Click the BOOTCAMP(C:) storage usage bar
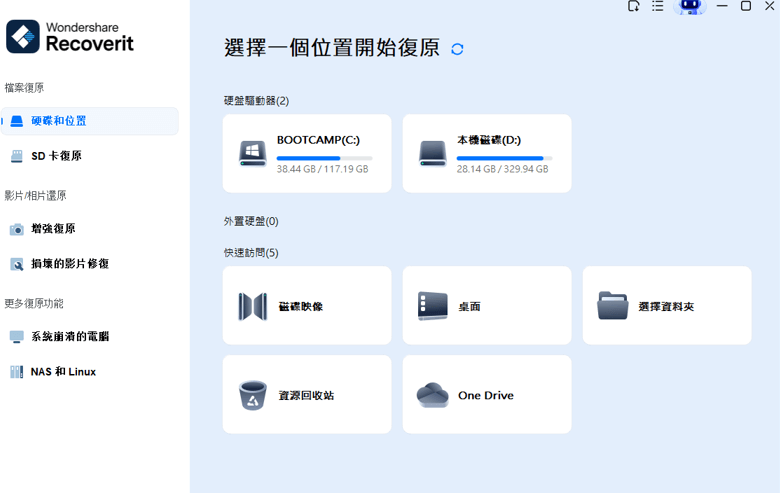Screen dimensions: 780x493 (324, 158)
